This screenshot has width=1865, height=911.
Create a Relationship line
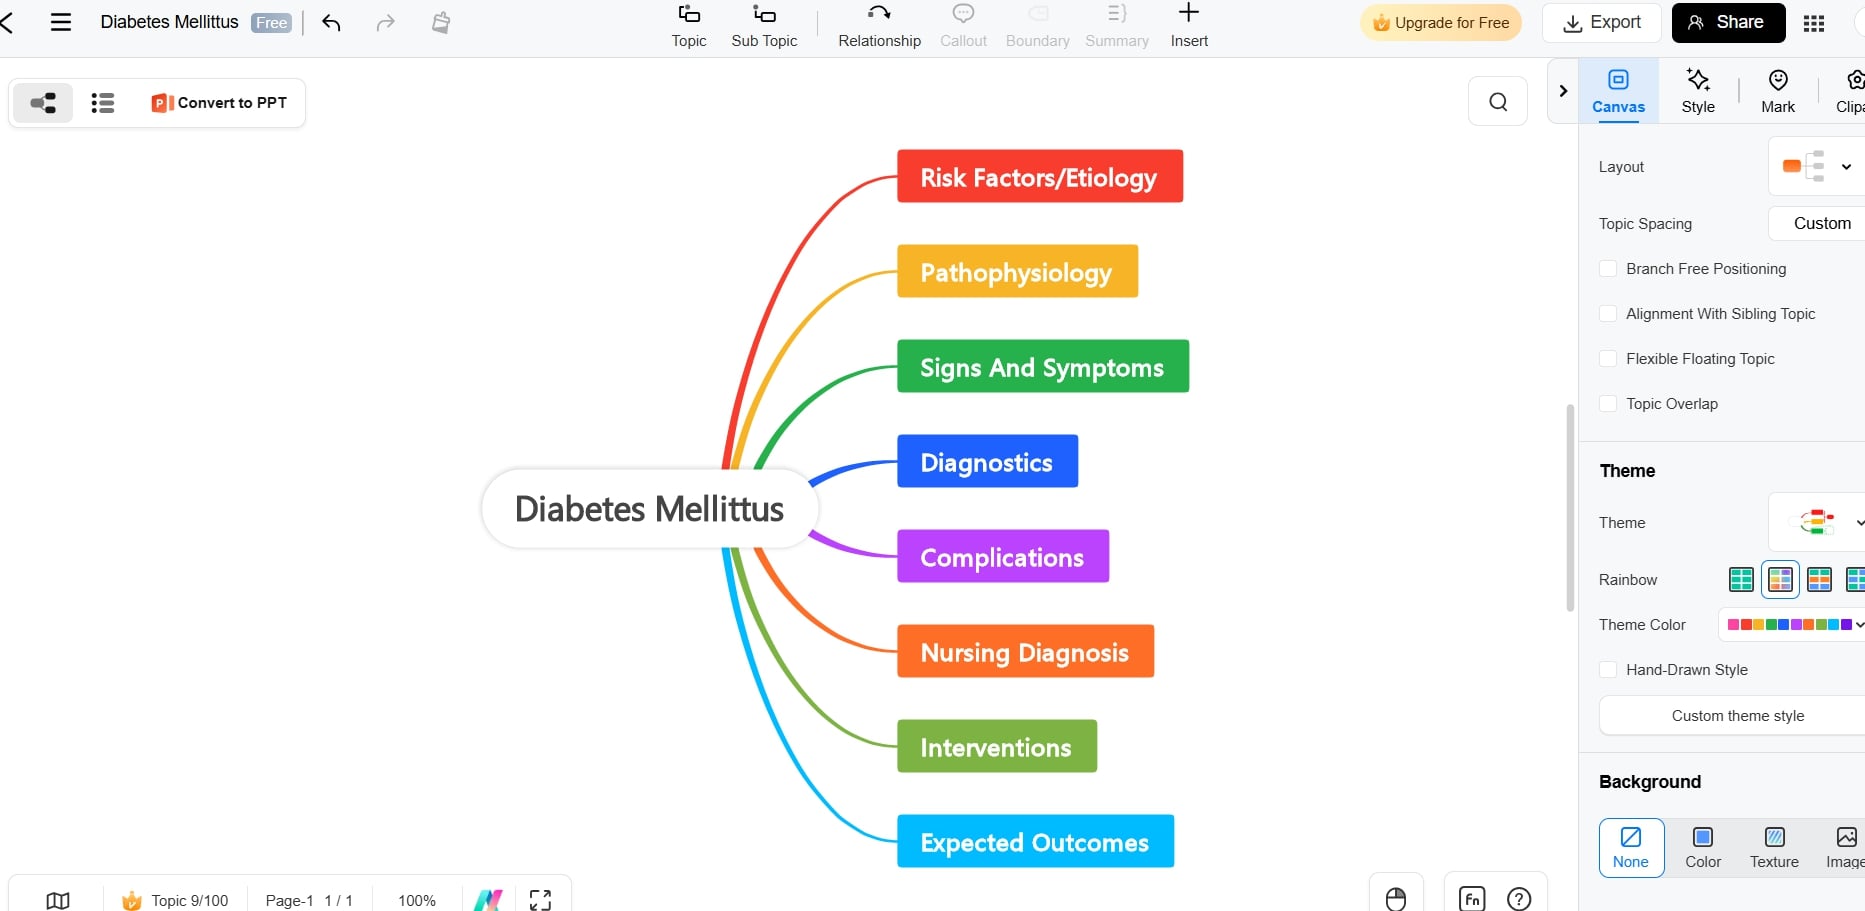click(x=879, y=25)
